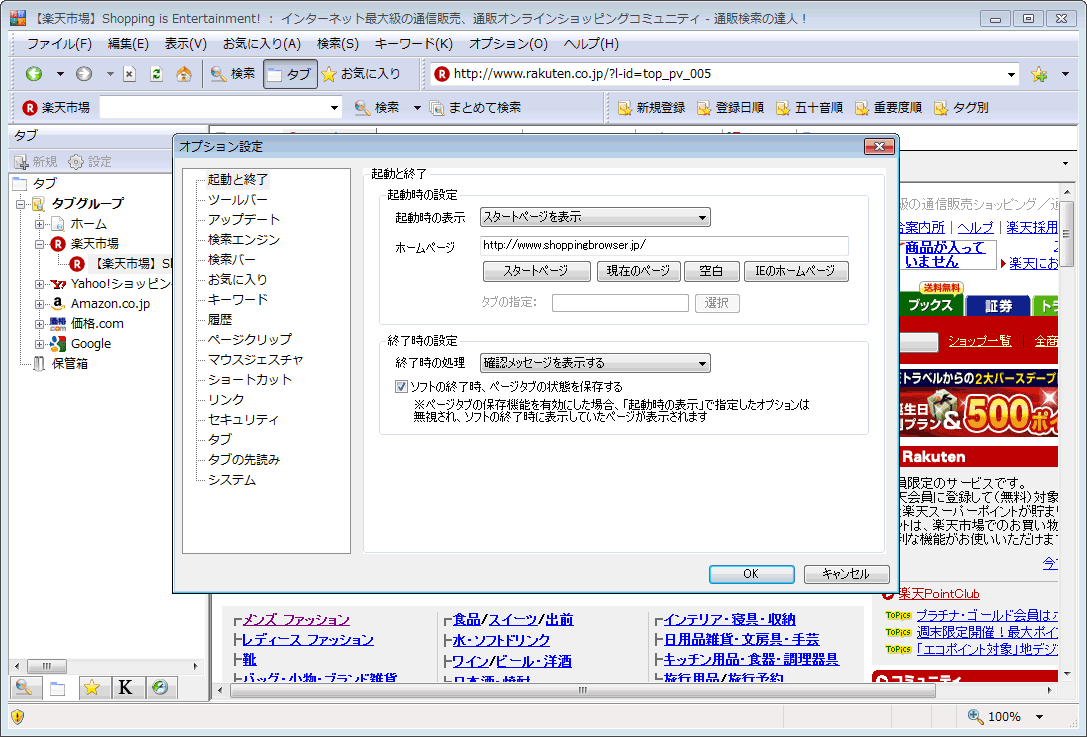Click the スタートページ button
The width and height of the screenshot is (1087, 737).
click(x=537, y=271)
